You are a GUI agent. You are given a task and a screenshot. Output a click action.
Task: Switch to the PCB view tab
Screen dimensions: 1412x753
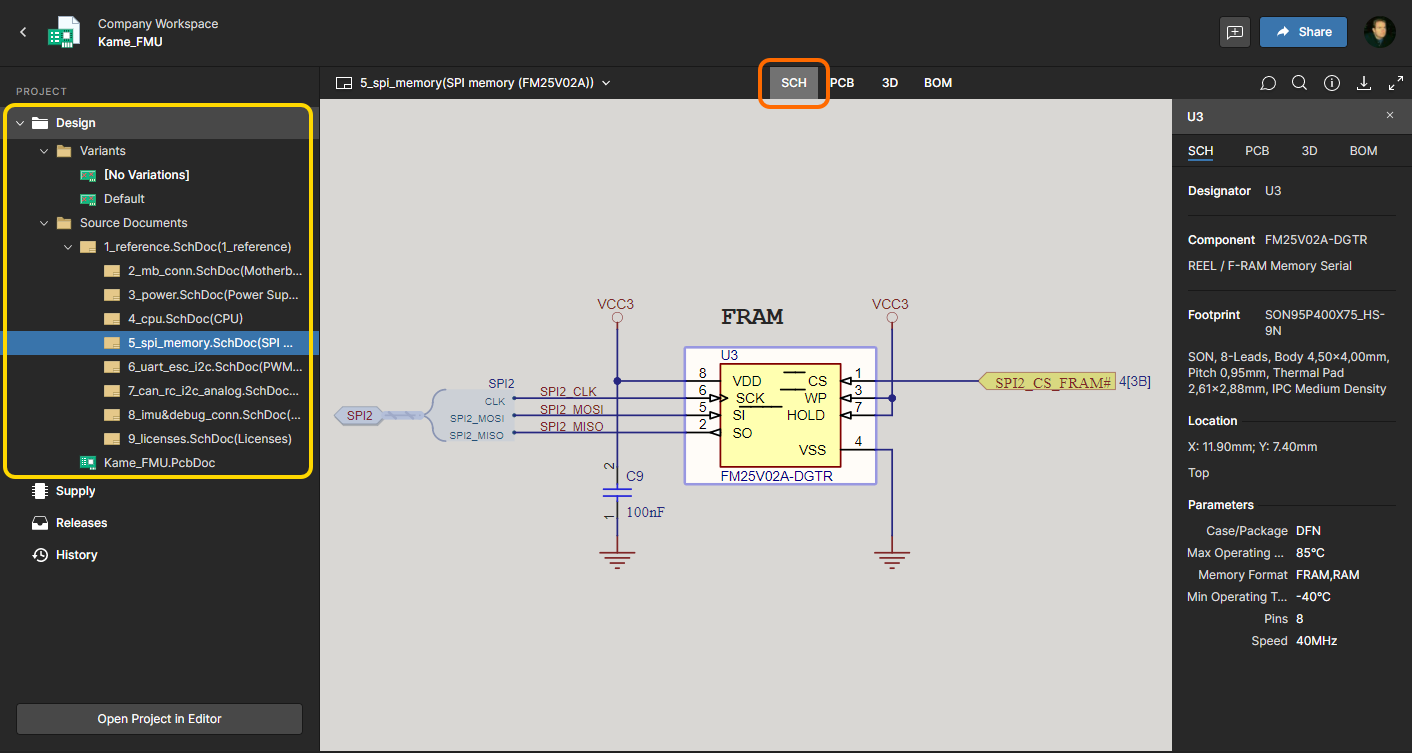pos(842,83)
